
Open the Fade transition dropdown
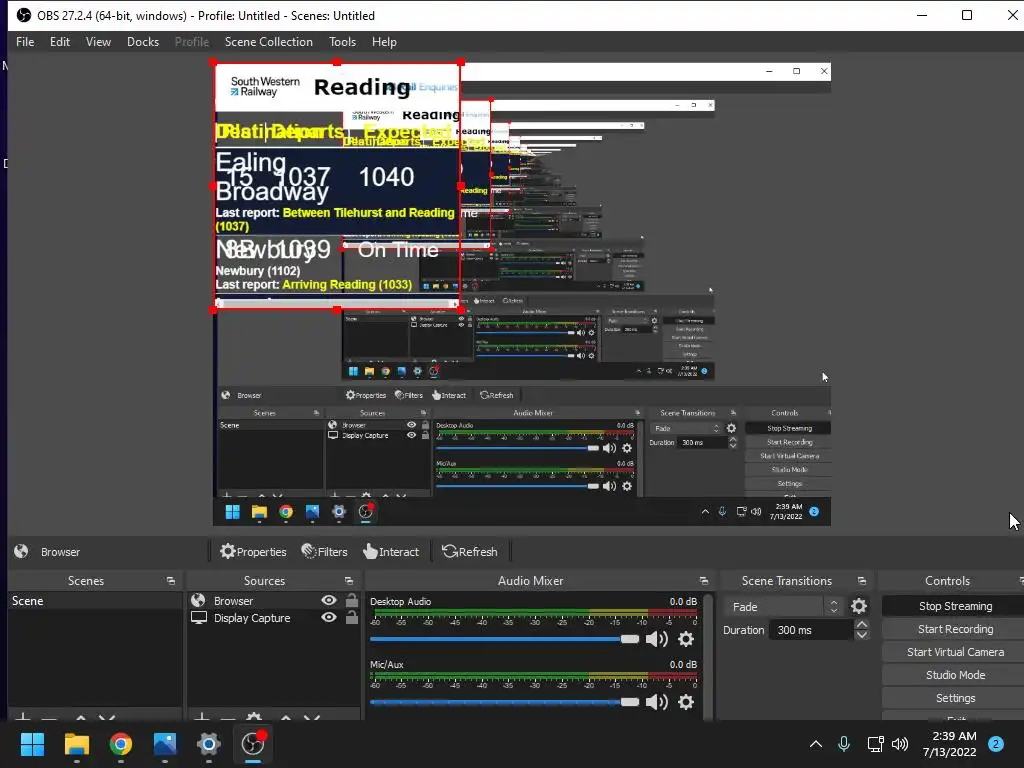[x=782, y=607]
